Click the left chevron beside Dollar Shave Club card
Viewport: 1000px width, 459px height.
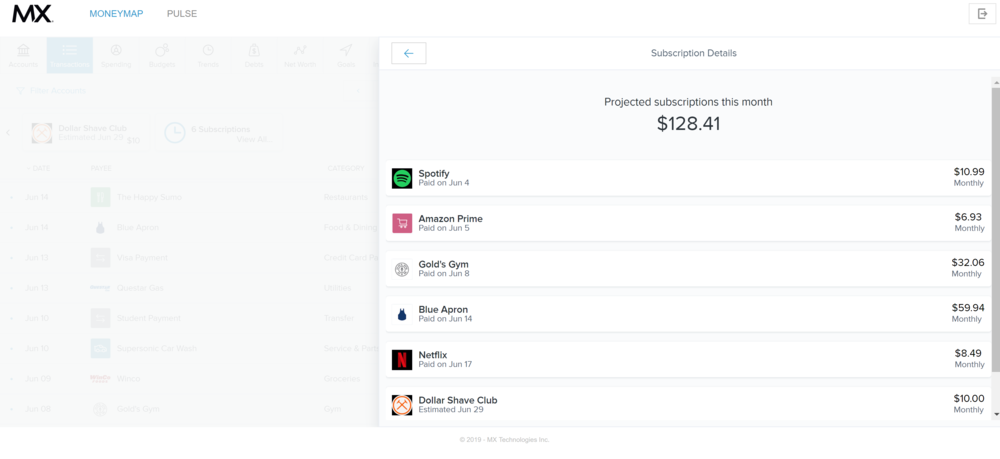click(x=8, y=133)
